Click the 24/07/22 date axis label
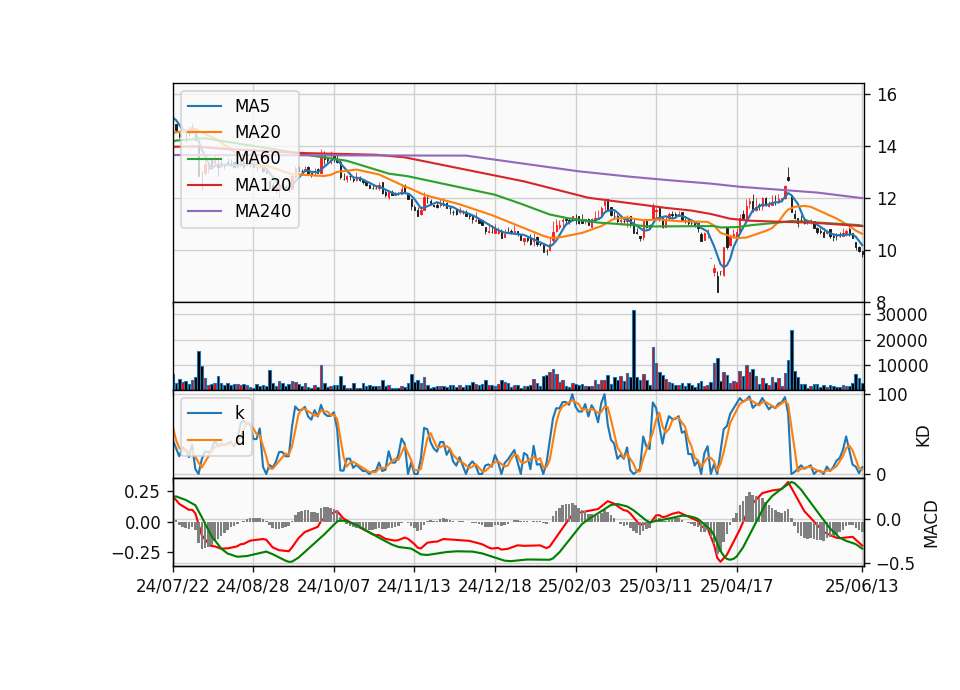Screen dimensions: 960x690 [x=173, y=586]
